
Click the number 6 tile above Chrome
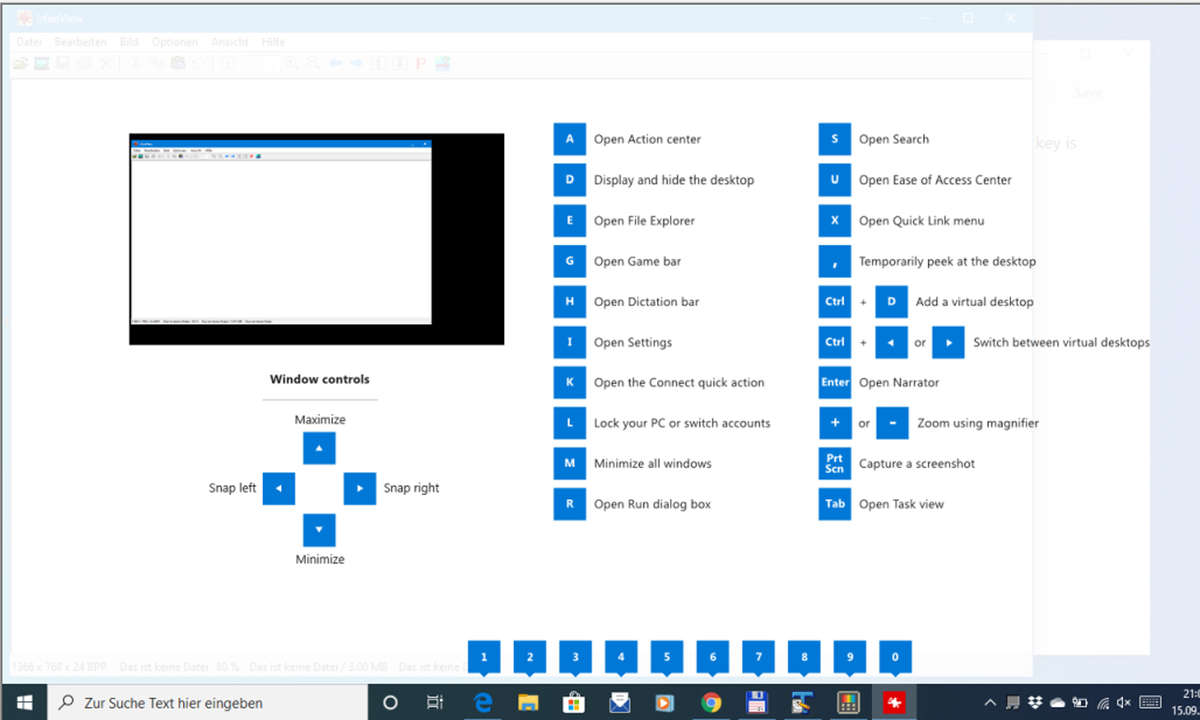point(712,657)
